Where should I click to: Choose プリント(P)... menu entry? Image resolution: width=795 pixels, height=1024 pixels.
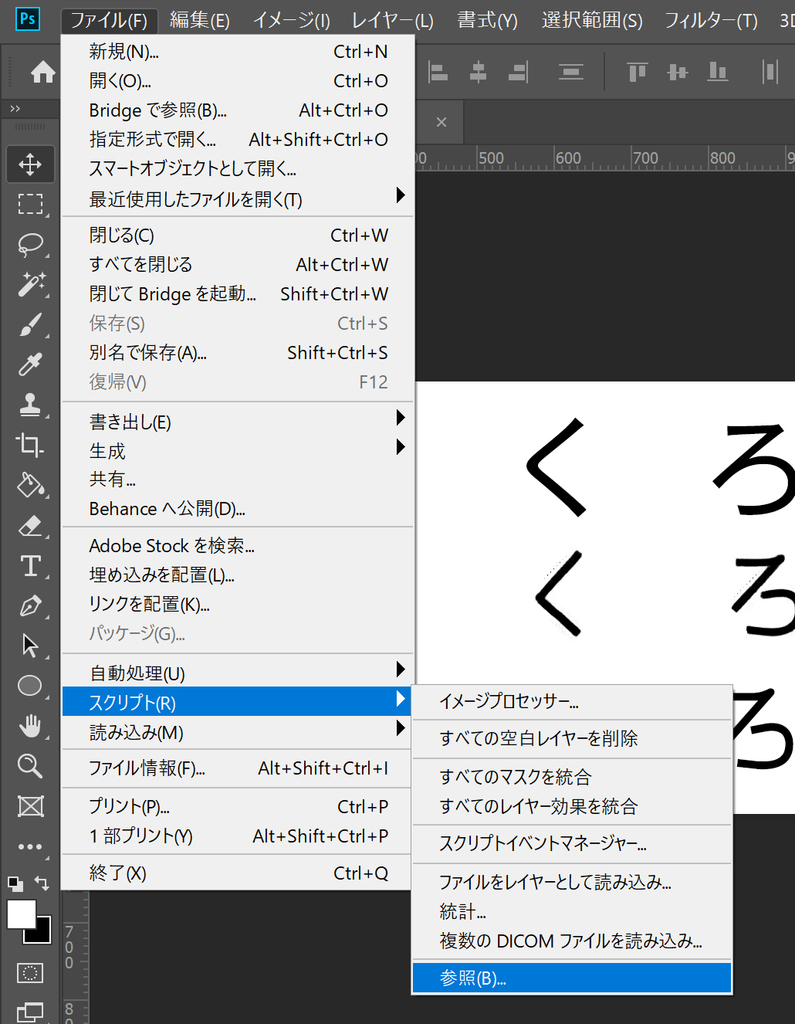238,807
